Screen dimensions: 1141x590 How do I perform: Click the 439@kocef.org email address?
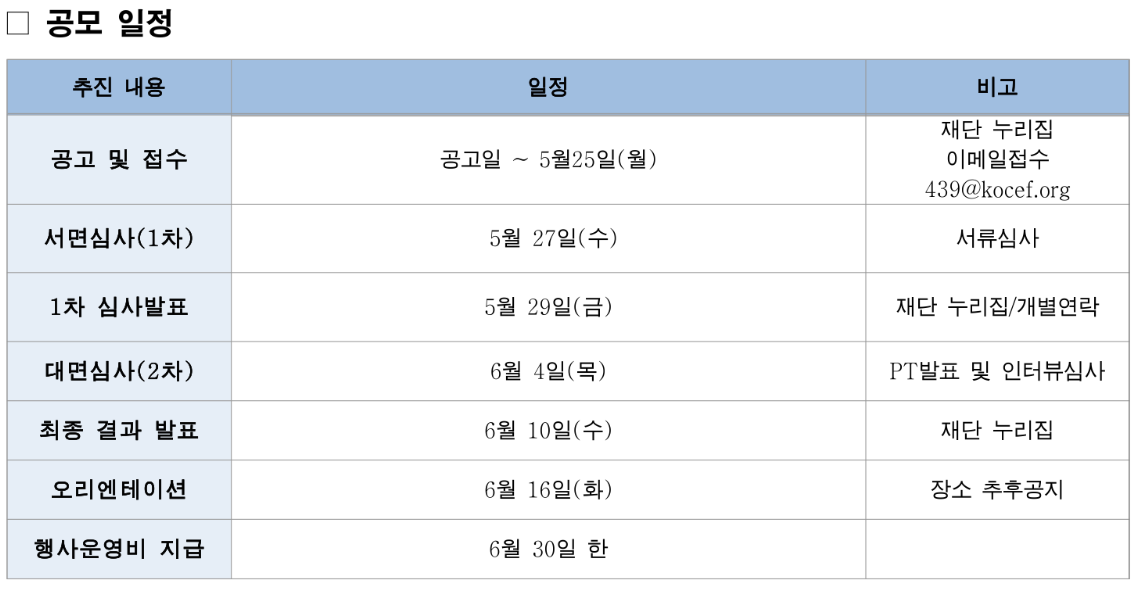[x=997, y=190]
